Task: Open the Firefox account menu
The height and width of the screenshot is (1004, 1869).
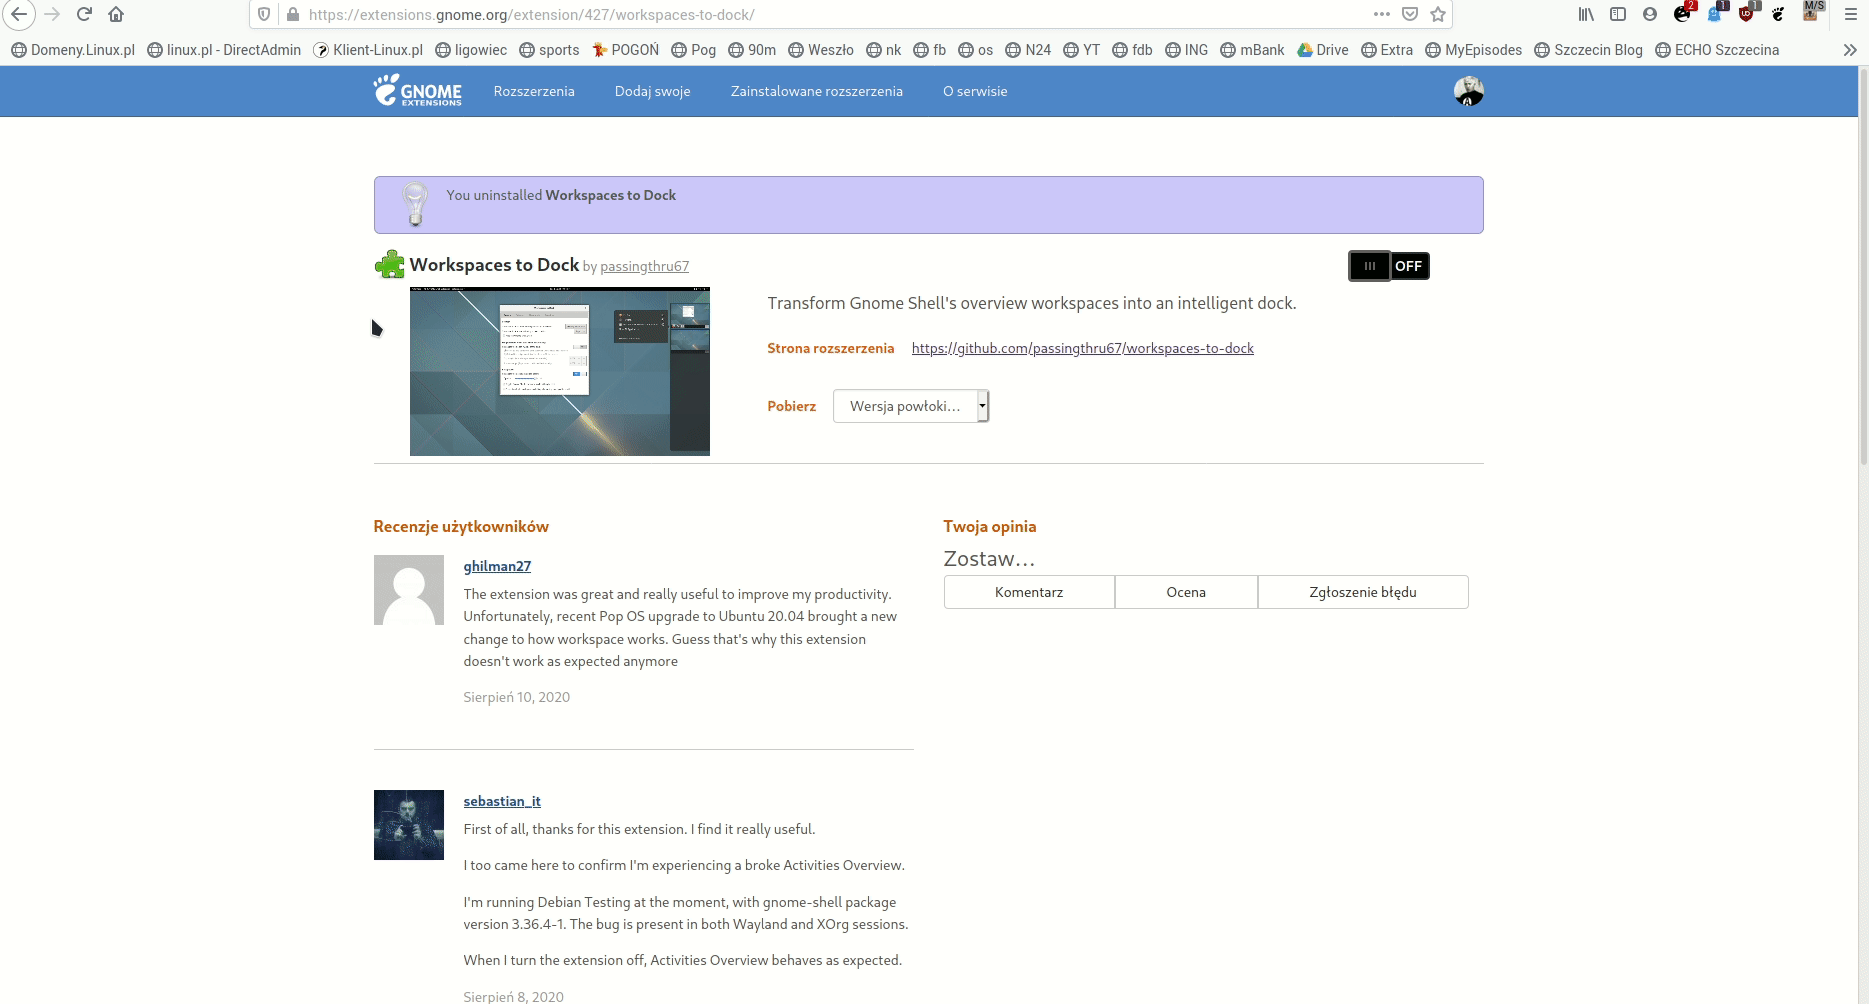Action: pyautogui.click(x=1650, y=14)
